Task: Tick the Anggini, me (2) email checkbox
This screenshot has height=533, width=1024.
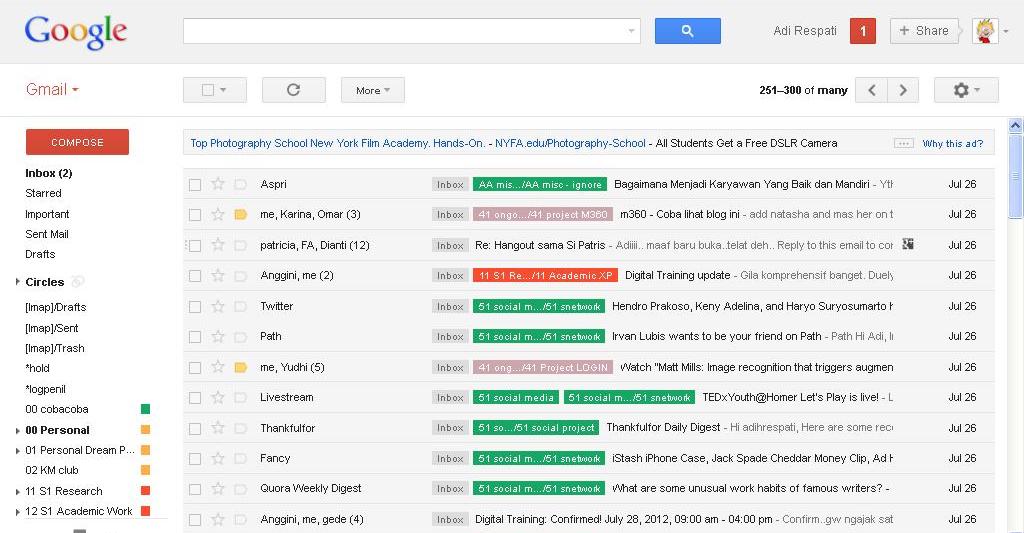Action: [195, 276]
